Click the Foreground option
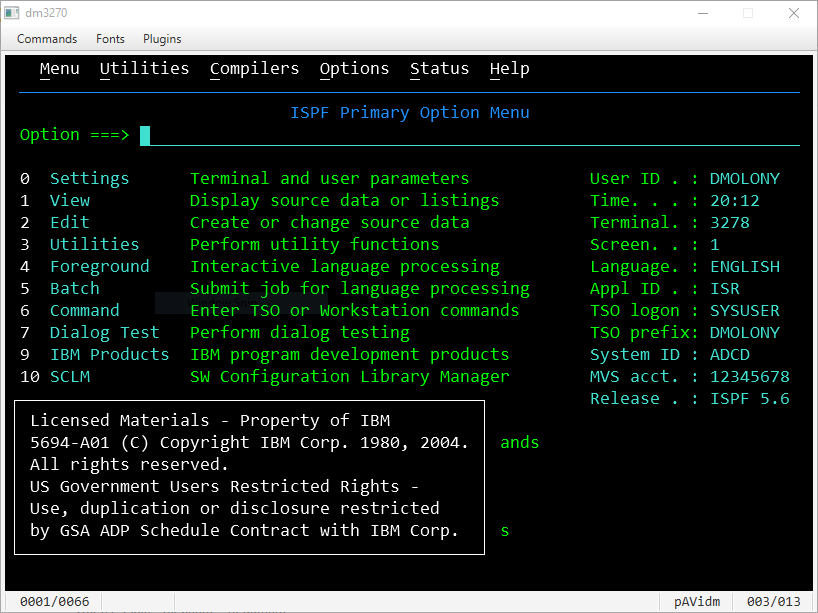The height and width of the screenshot is (613, 818). coord(100,267)
